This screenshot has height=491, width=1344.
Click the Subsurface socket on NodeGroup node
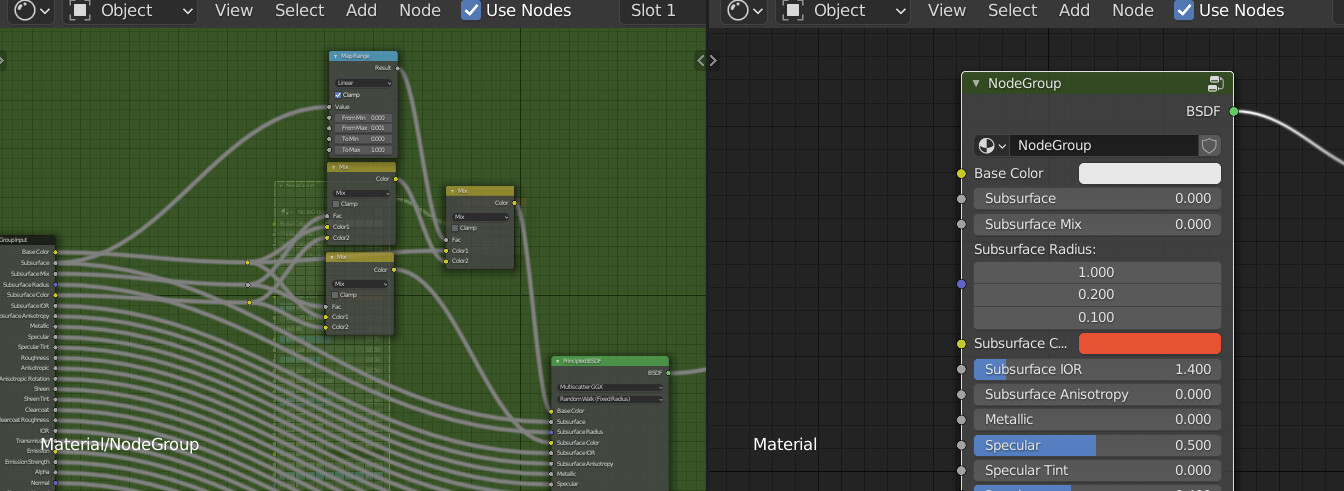(x=962, y=198)
